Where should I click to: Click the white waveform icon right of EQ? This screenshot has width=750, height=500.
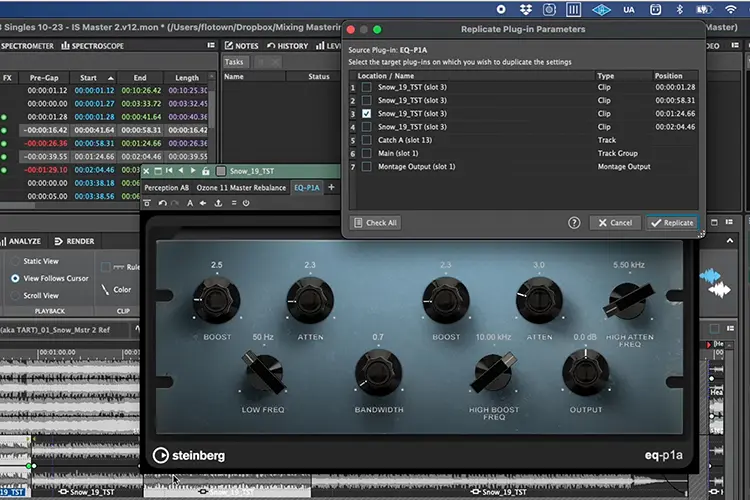720,290
